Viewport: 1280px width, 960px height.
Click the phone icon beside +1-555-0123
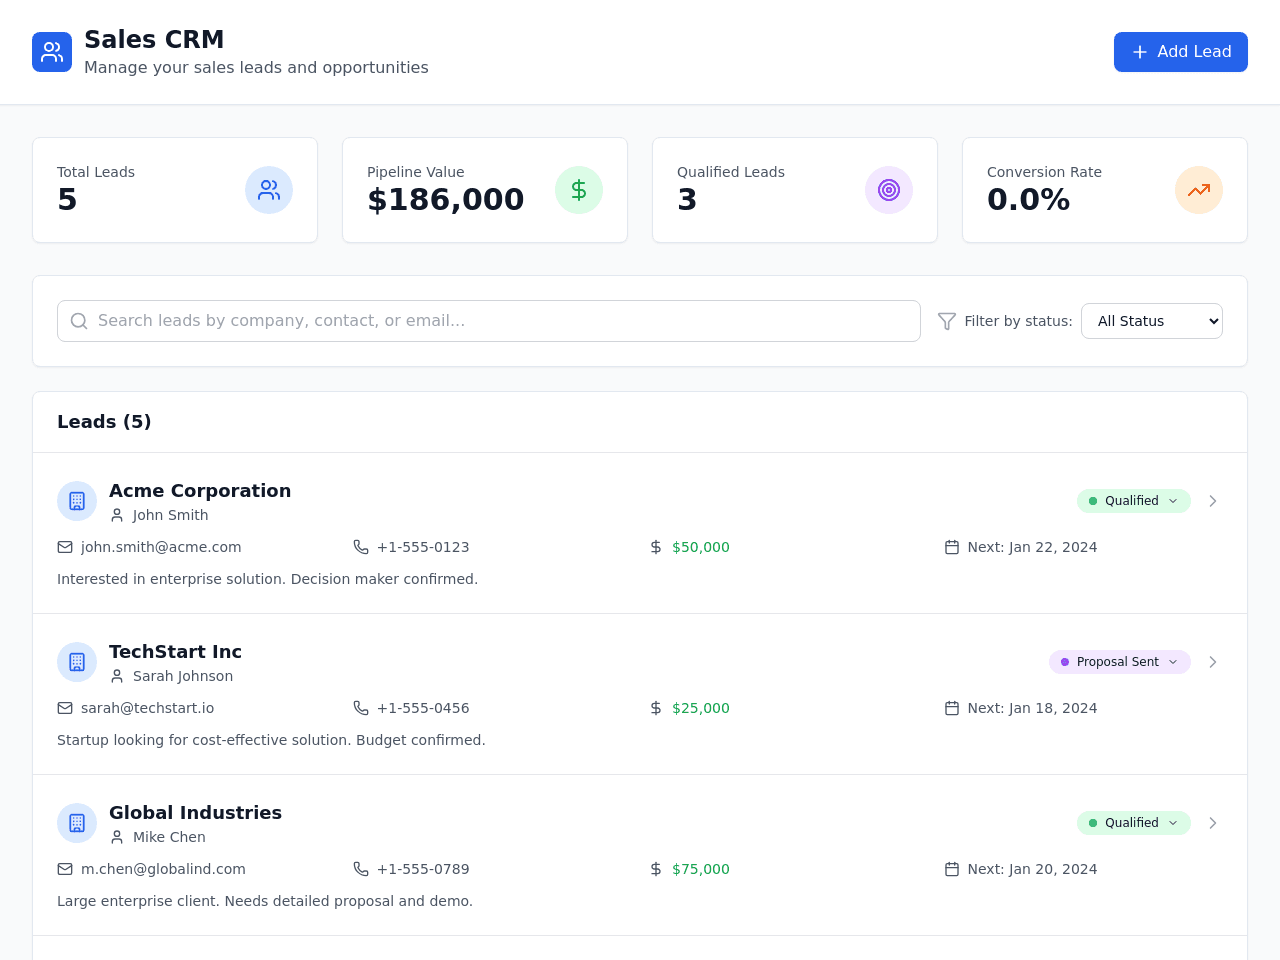pos(361,547)
